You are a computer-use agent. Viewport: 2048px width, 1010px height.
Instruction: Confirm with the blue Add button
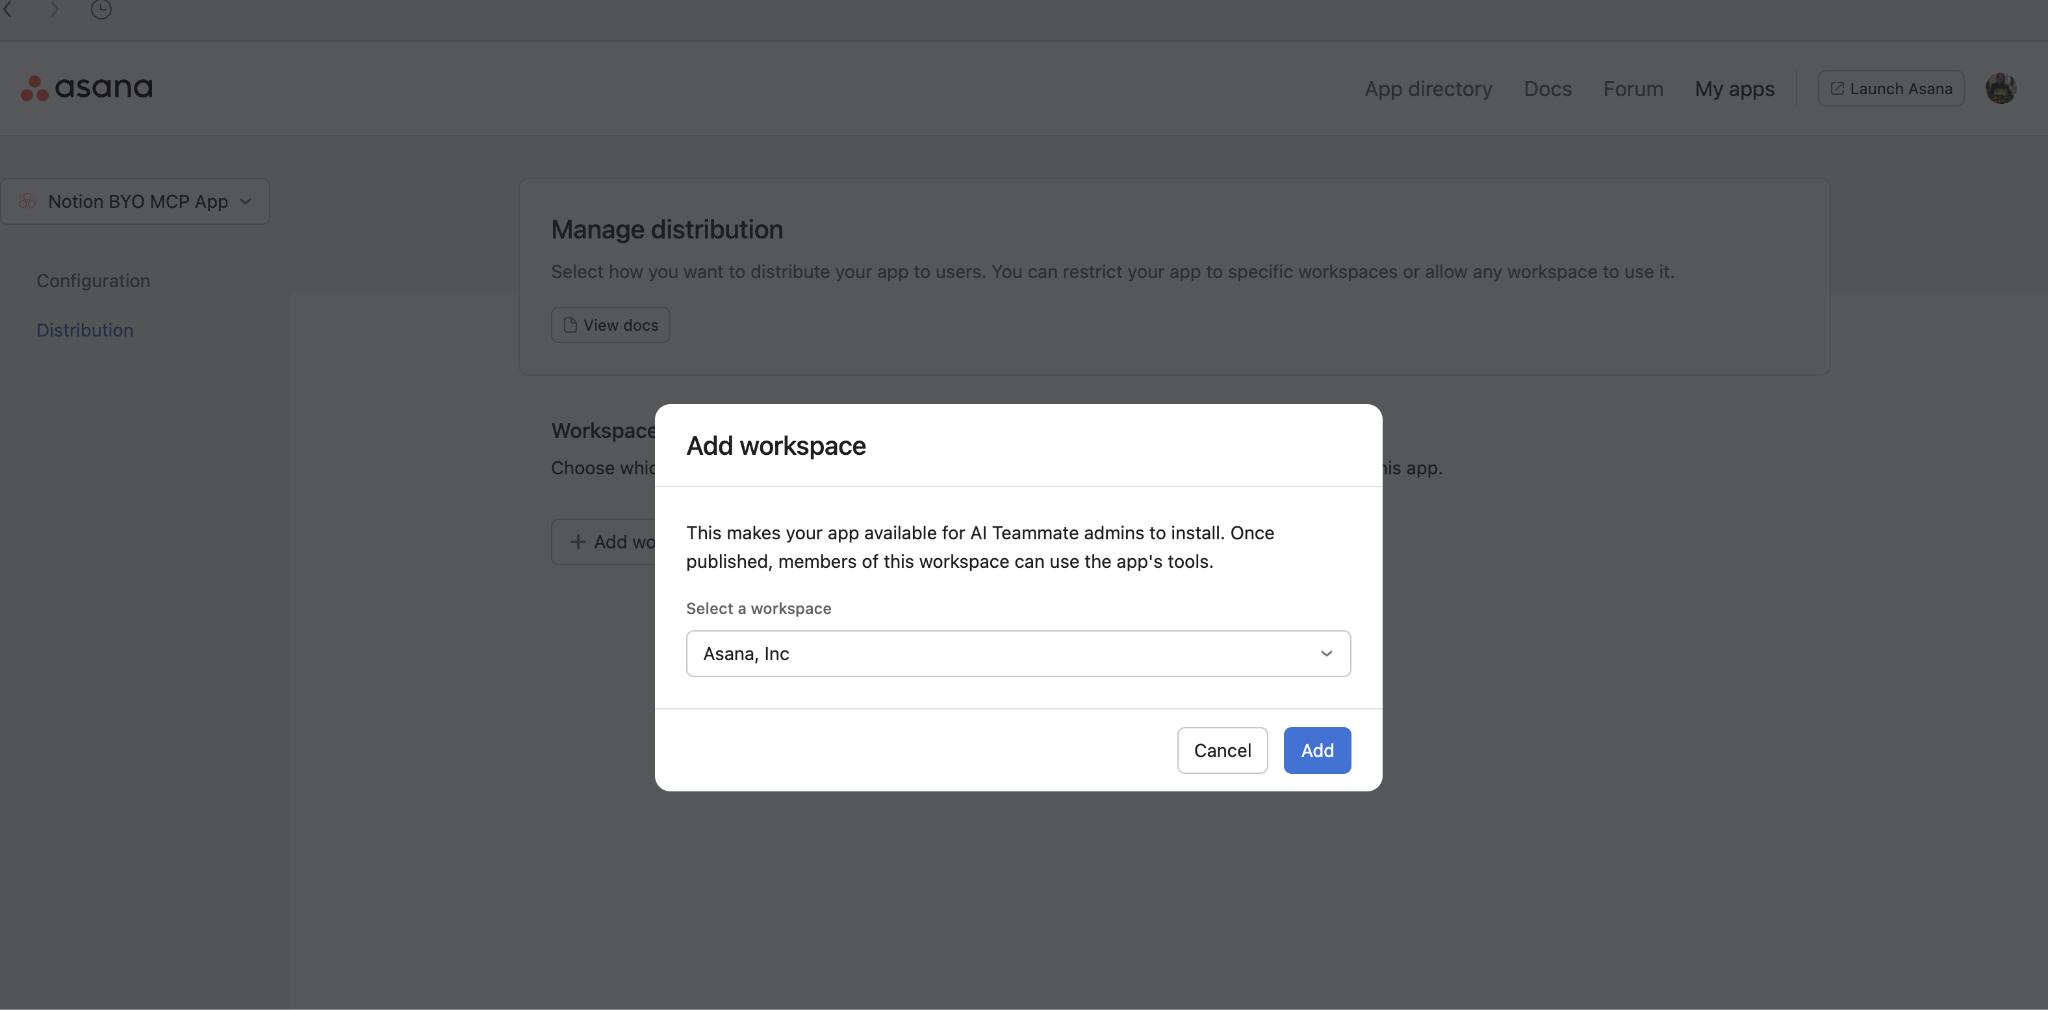click(x=1317, y=750)
